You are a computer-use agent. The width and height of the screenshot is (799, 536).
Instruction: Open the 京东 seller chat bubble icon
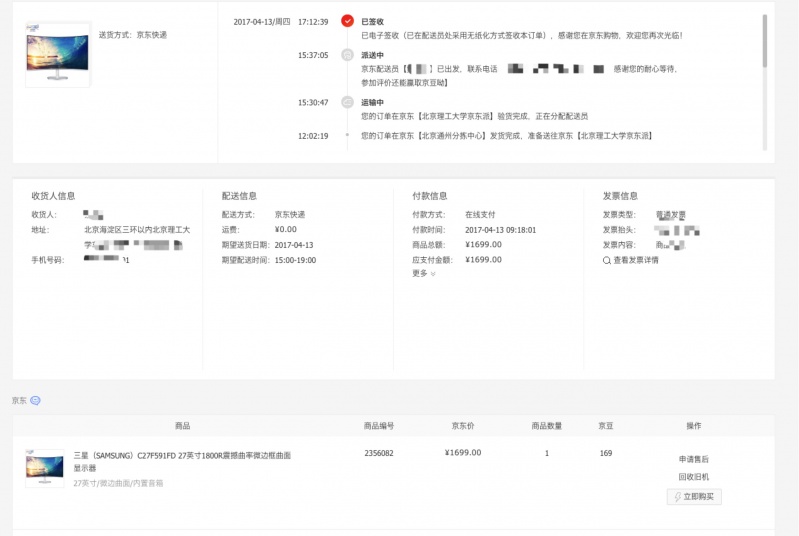[x=36, y=400]
